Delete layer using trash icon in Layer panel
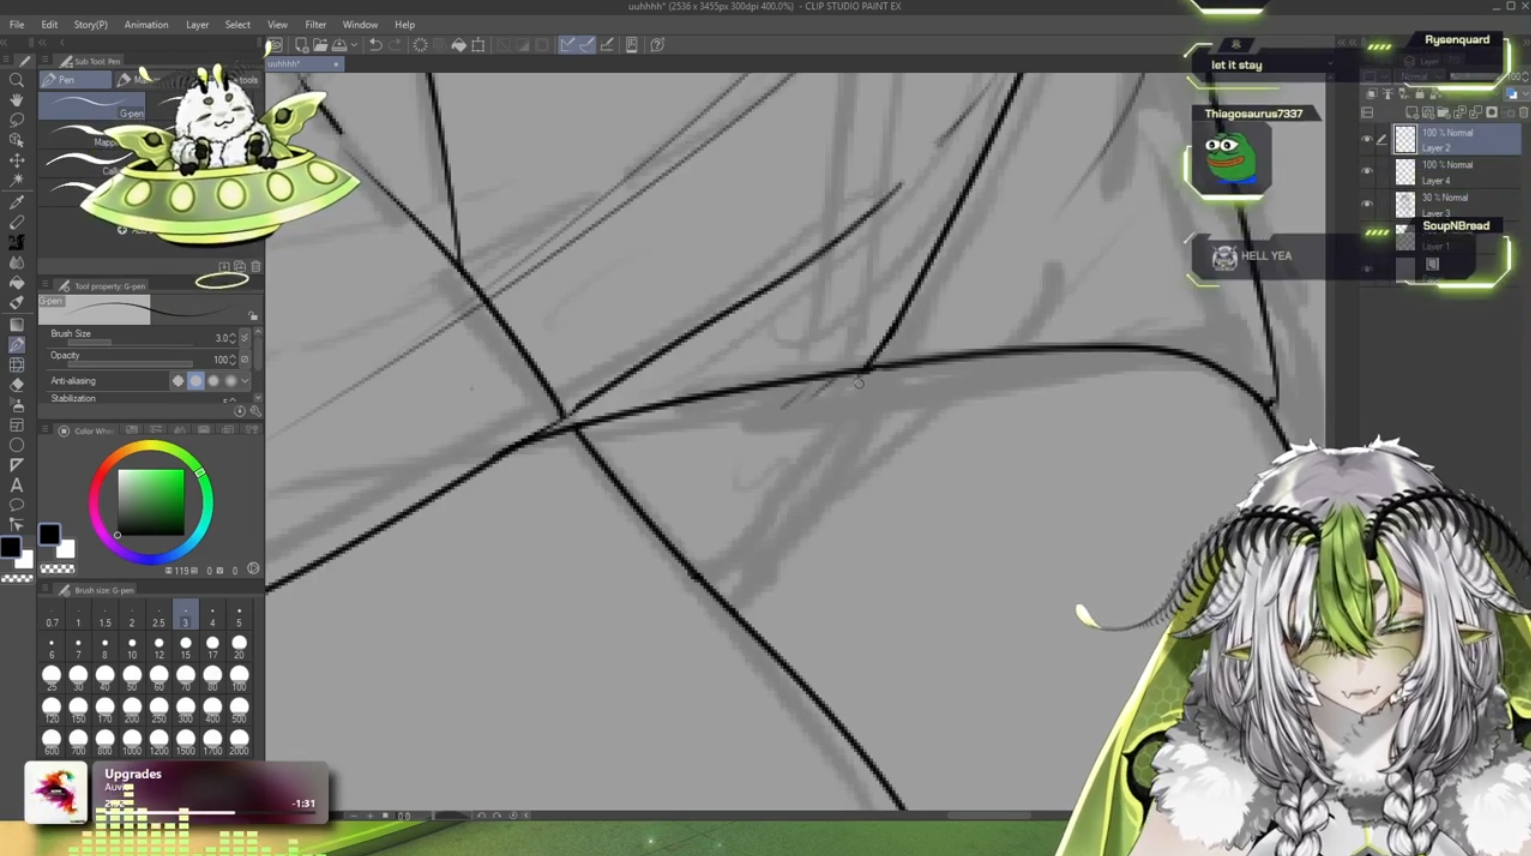The height and width of the screenshot is (856, 1531). [1524, 113]
